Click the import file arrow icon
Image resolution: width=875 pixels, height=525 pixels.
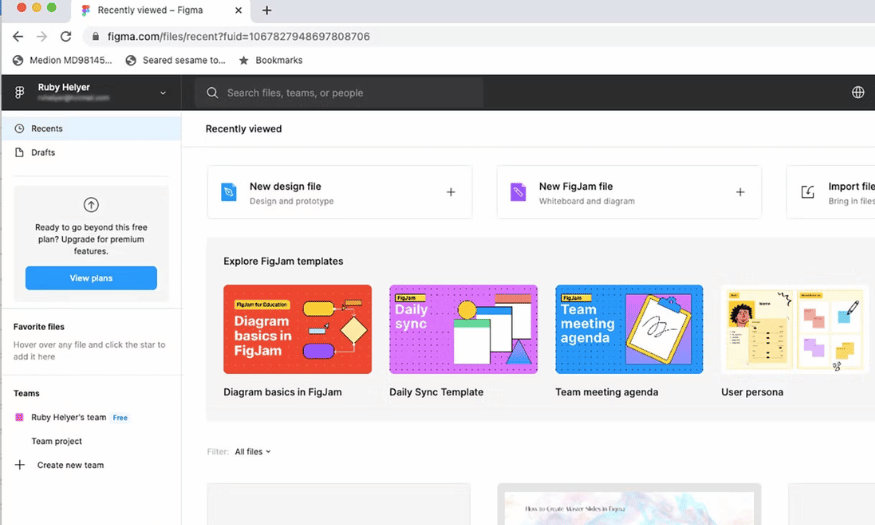point(808,192)
